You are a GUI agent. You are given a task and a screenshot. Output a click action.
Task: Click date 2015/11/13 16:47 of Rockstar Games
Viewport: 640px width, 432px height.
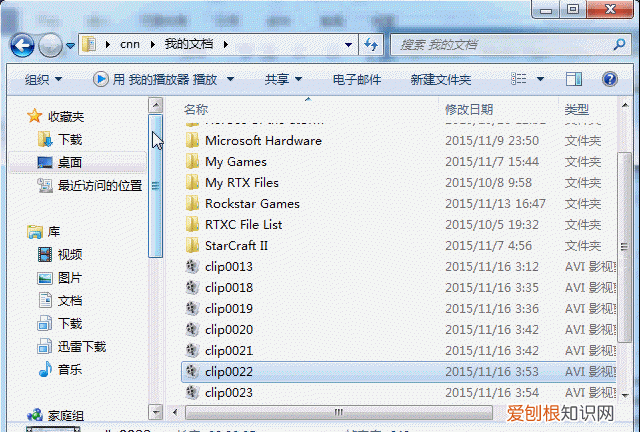[495, 203]
